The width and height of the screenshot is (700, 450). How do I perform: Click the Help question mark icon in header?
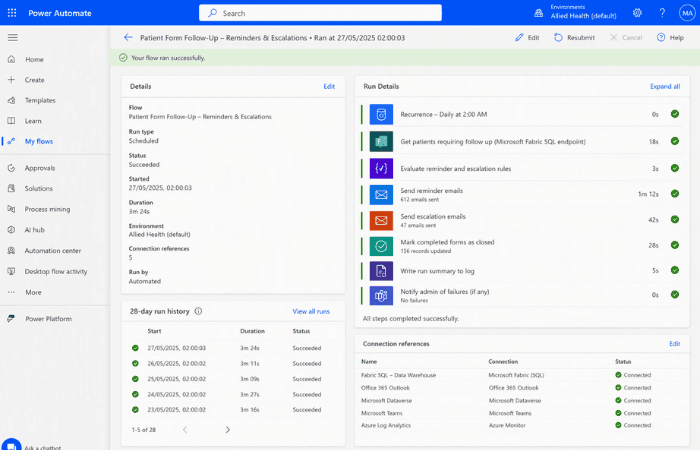(x=662, y=13)
